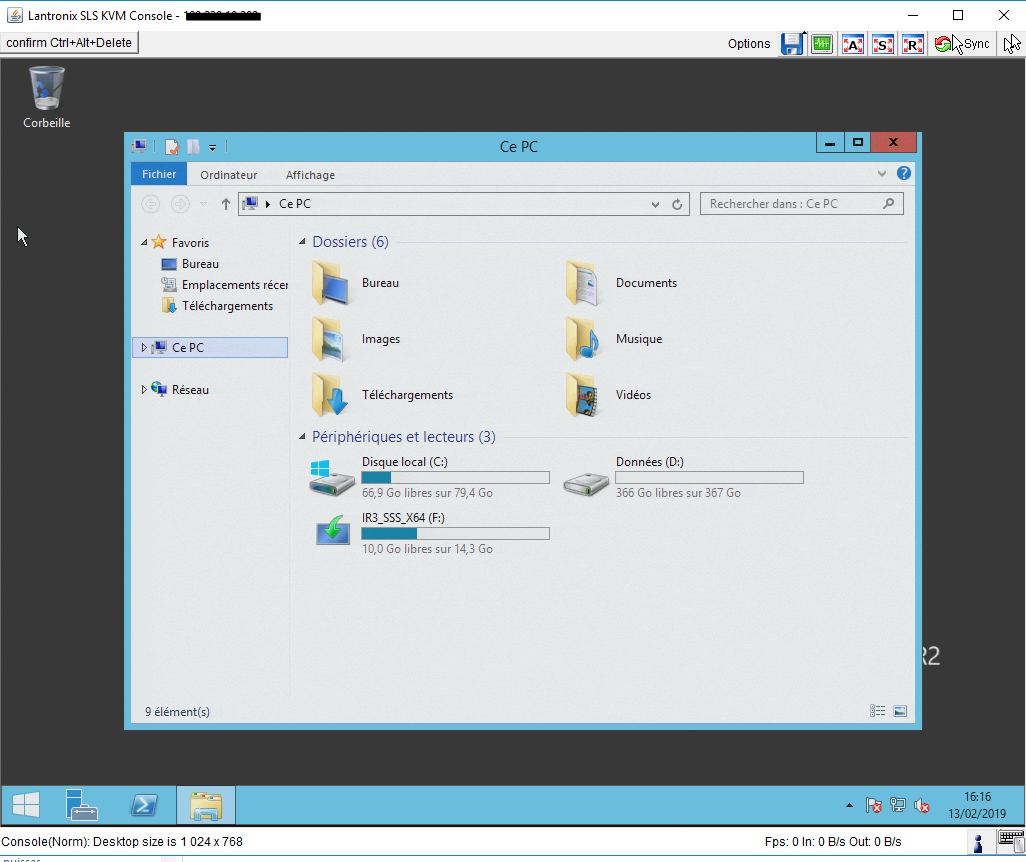
Task: Send confirm Ctrl+Alt+Delete
Action: tap(69, 43)
